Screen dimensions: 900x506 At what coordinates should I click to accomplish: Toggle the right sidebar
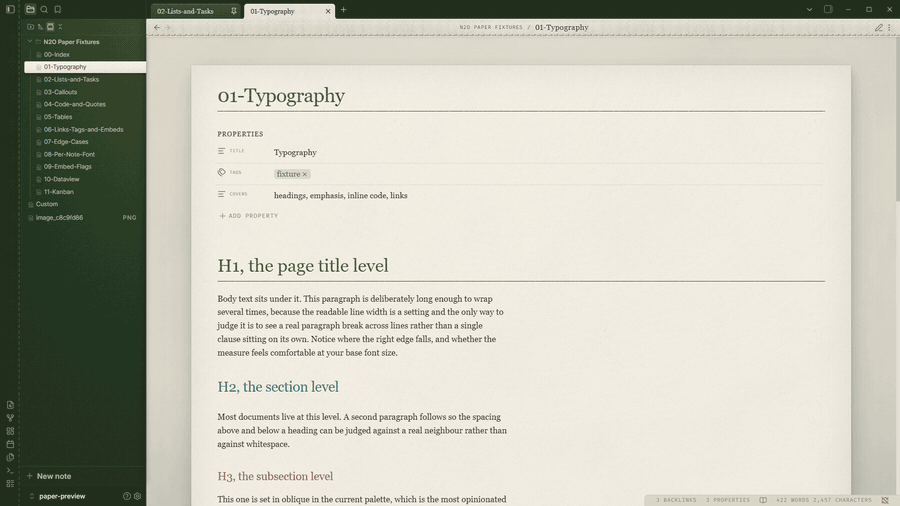click(x=828, y=9)
